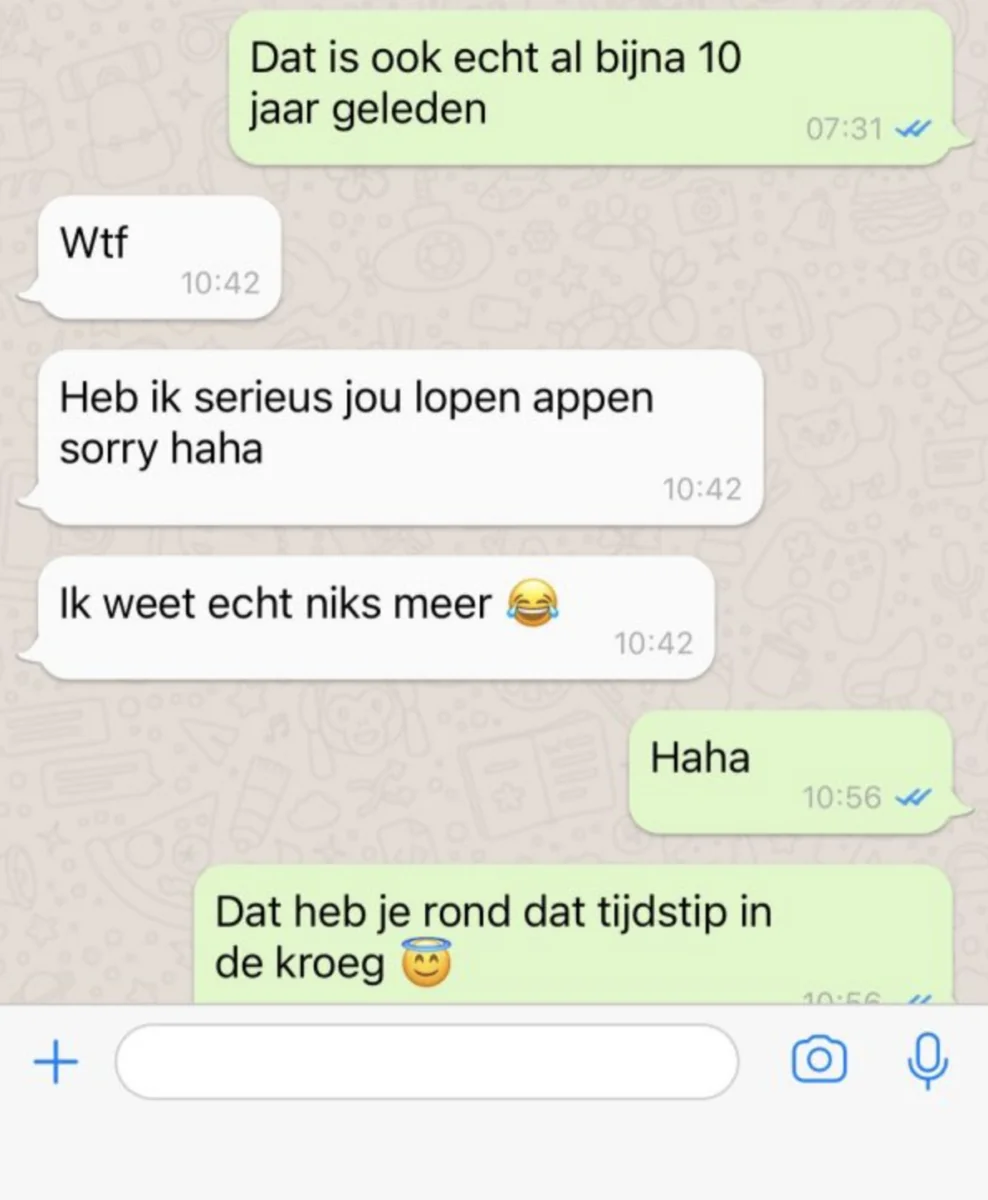Screen dimensions: 988x1200
Task: Tap the chat wallpaper between Wtf and messages
Action: [x=600, y=260]
